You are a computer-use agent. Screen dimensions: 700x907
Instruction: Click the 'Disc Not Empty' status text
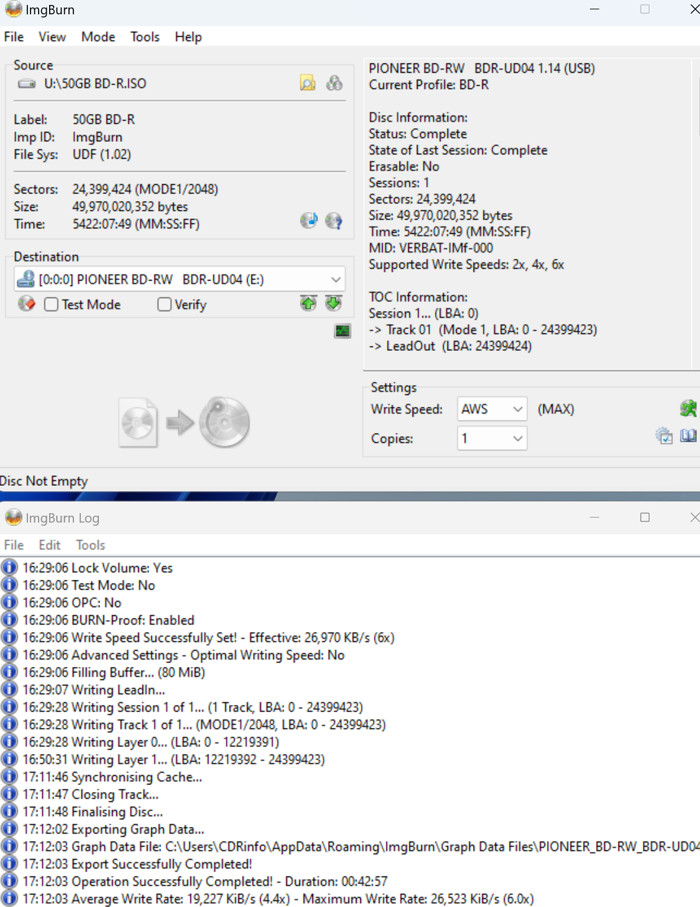coord(43,481)
